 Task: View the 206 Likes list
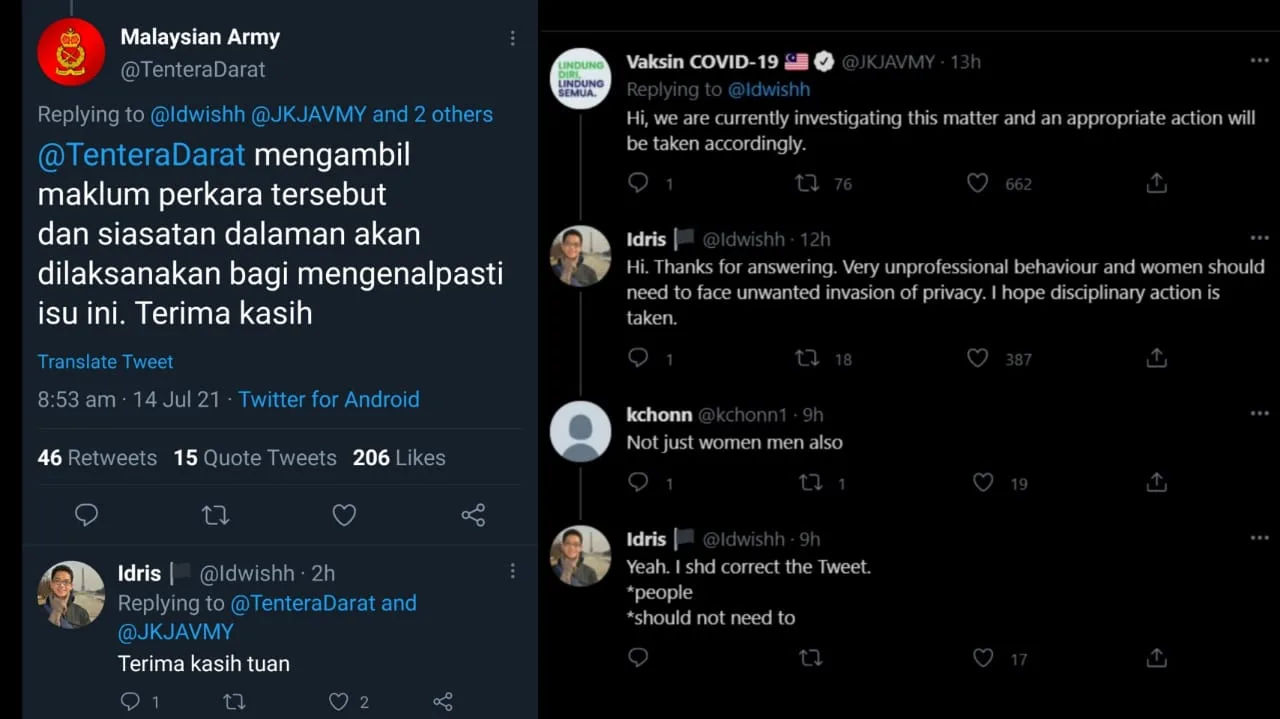coord(398,458)
